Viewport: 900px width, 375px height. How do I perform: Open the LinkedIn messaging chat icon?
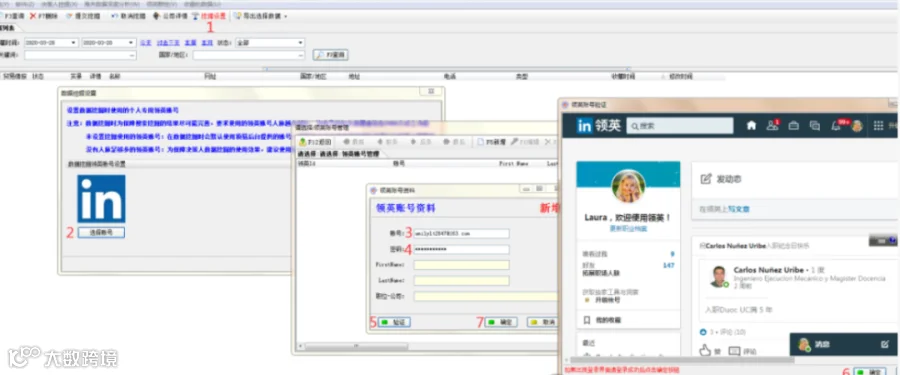point(814,126)
